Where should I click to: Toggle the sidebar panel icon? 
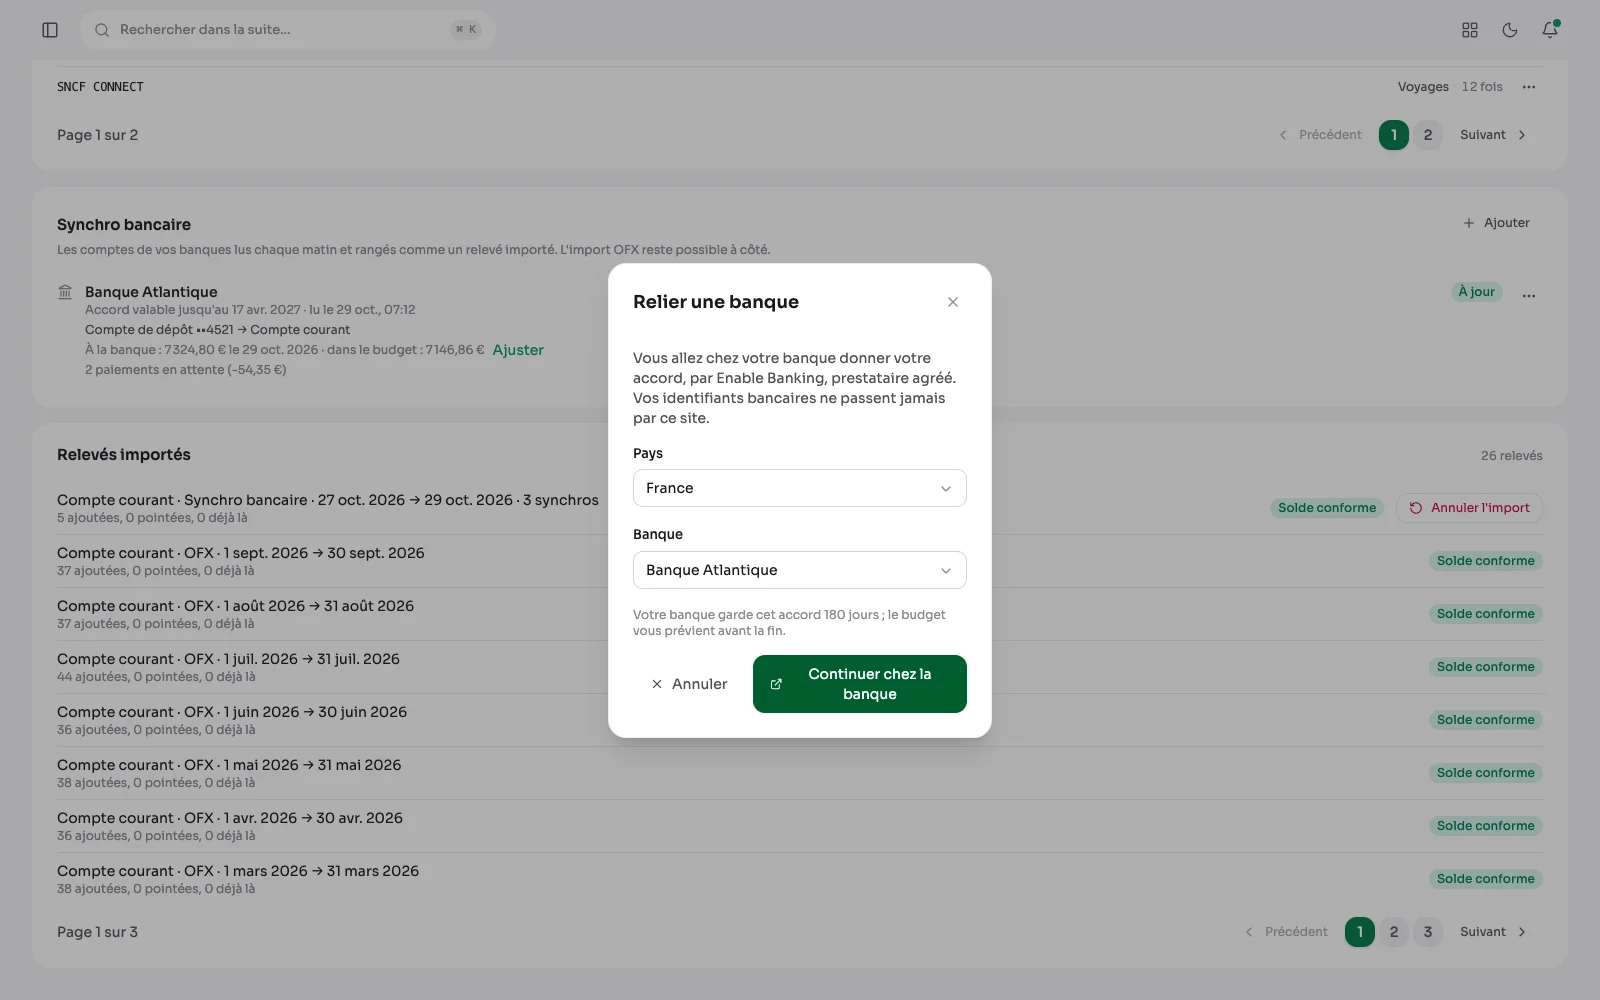tap(50, 30)
